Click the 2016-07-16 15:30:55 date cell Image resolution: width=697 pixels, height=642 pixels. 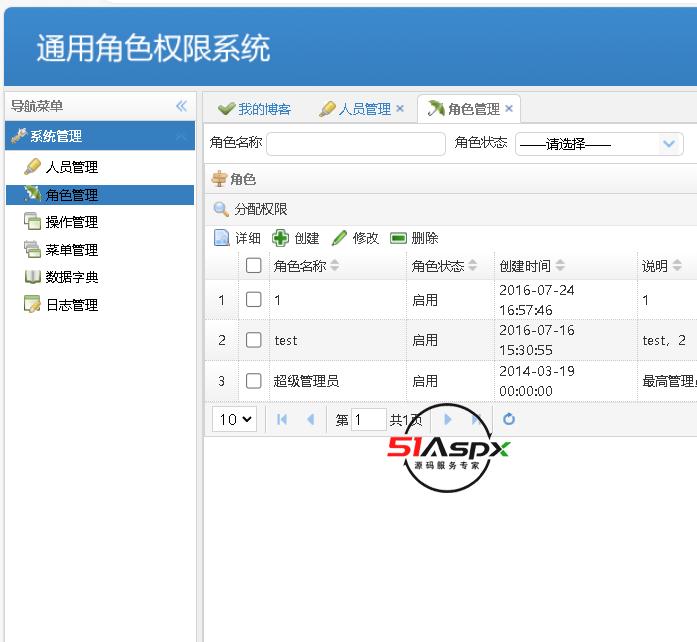565,340
